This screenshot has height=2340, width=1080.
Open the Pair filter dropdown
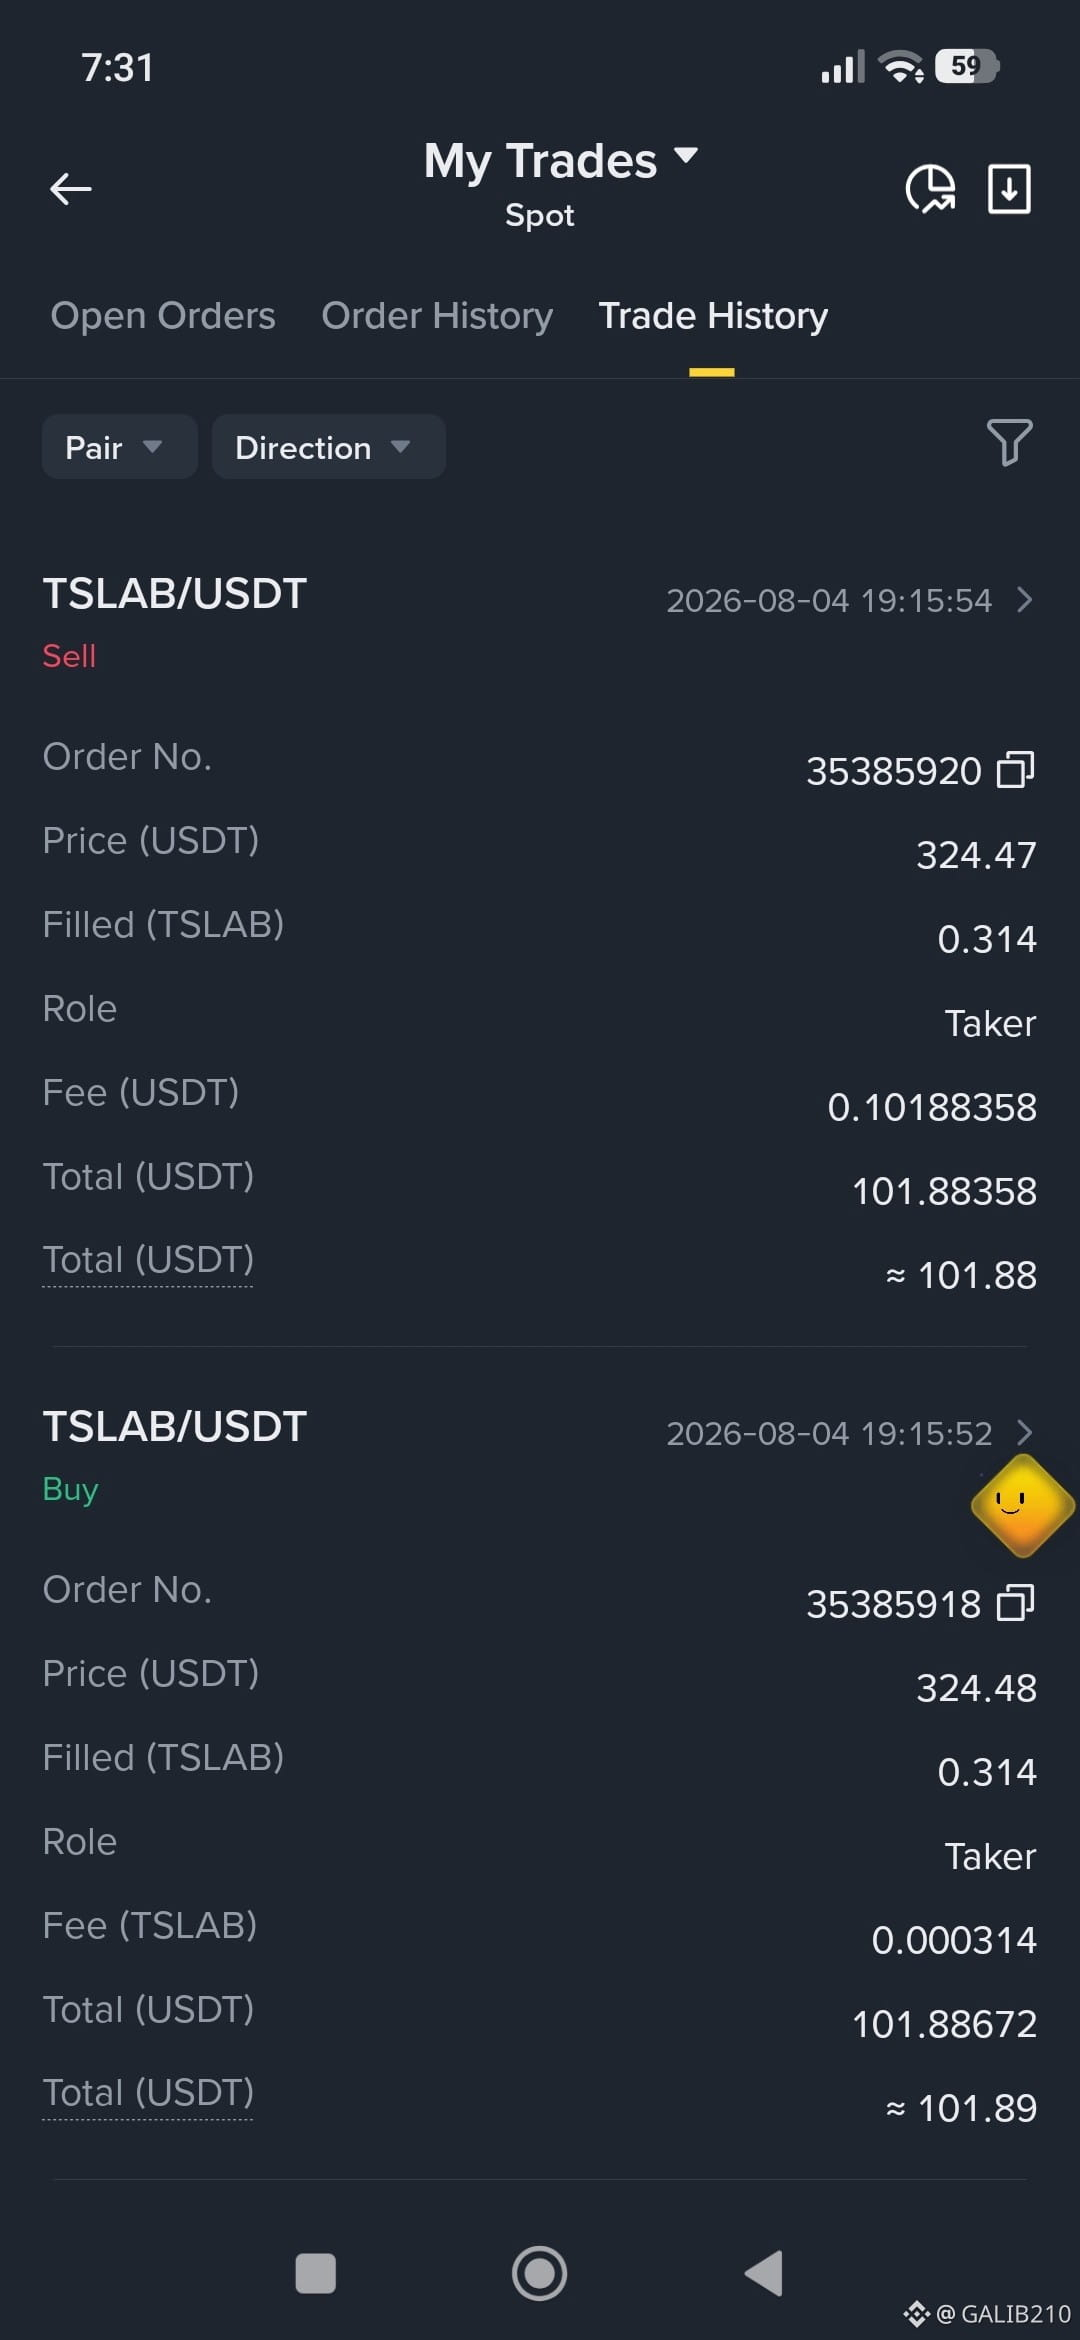pos(119,447)
